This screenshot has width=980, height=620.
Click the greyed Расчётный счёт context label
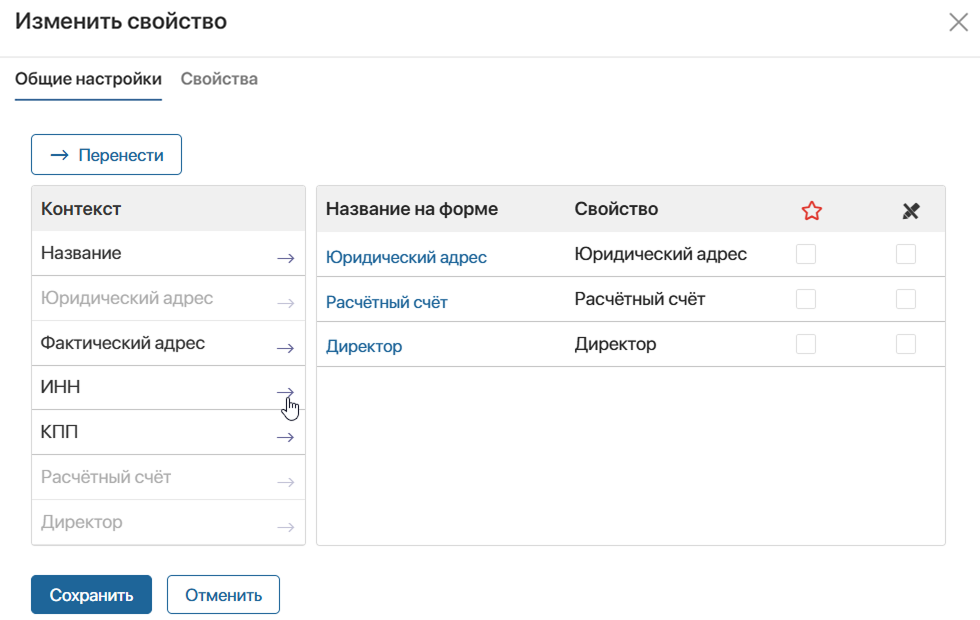click(106, 477)
